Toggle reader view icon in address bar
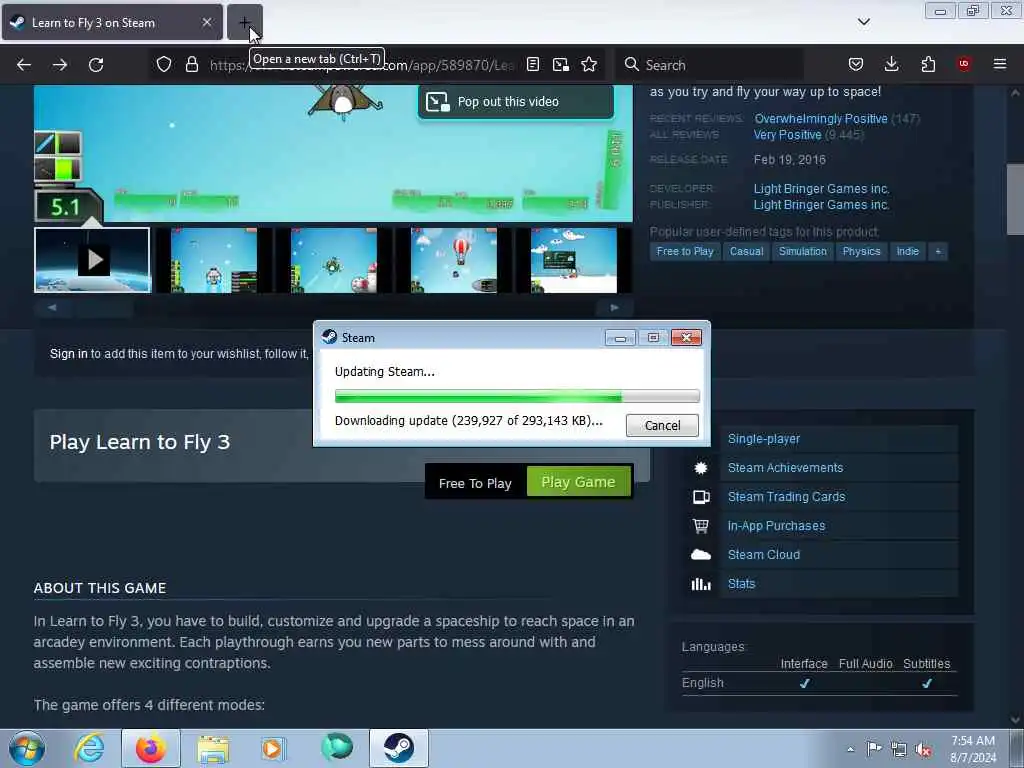This screenshot has height=768, width=1024. click(533, 64)
